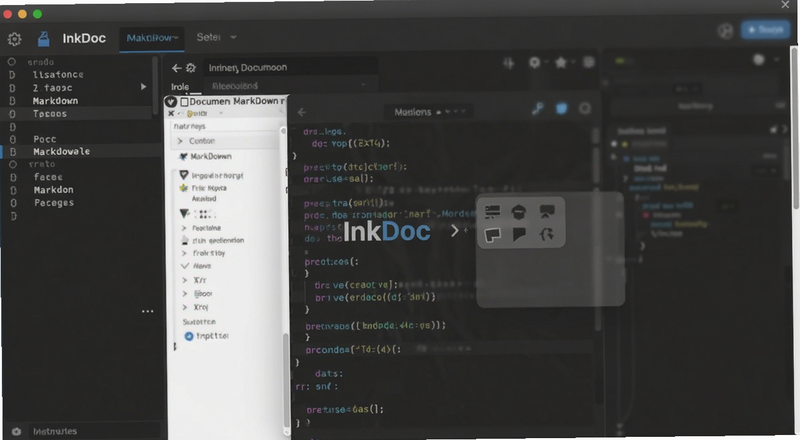This screenshot has width=800, height=440.
Task: Select bottom-middle flag icon in overlay grid
Action: point(519,235)
